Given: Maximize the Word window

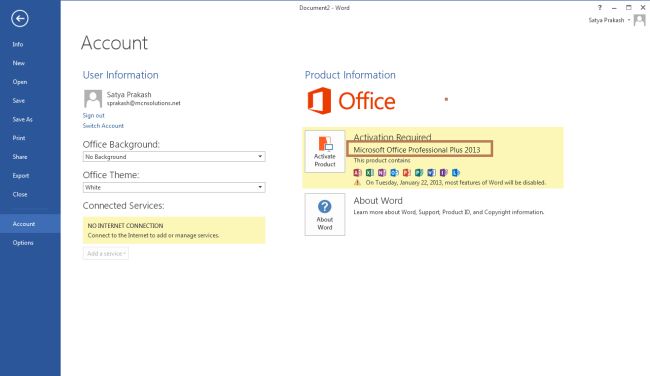Looking at the screenshot, I should pyautogui.click(x=628, y=7).
